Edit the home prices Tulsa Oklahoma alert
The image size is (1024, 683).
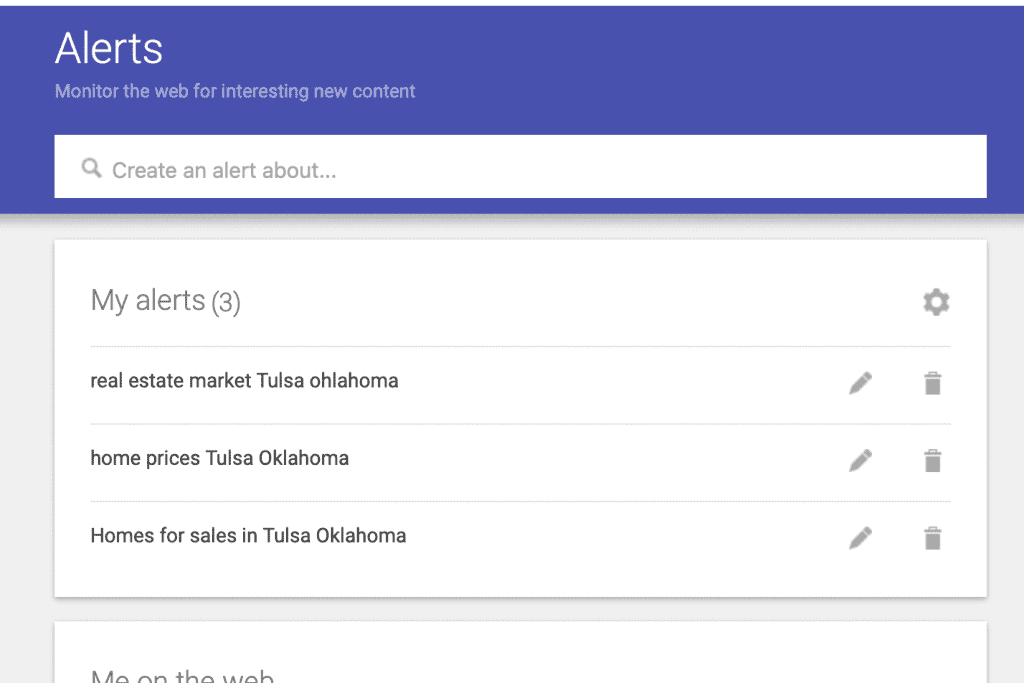tap(860, 460)
